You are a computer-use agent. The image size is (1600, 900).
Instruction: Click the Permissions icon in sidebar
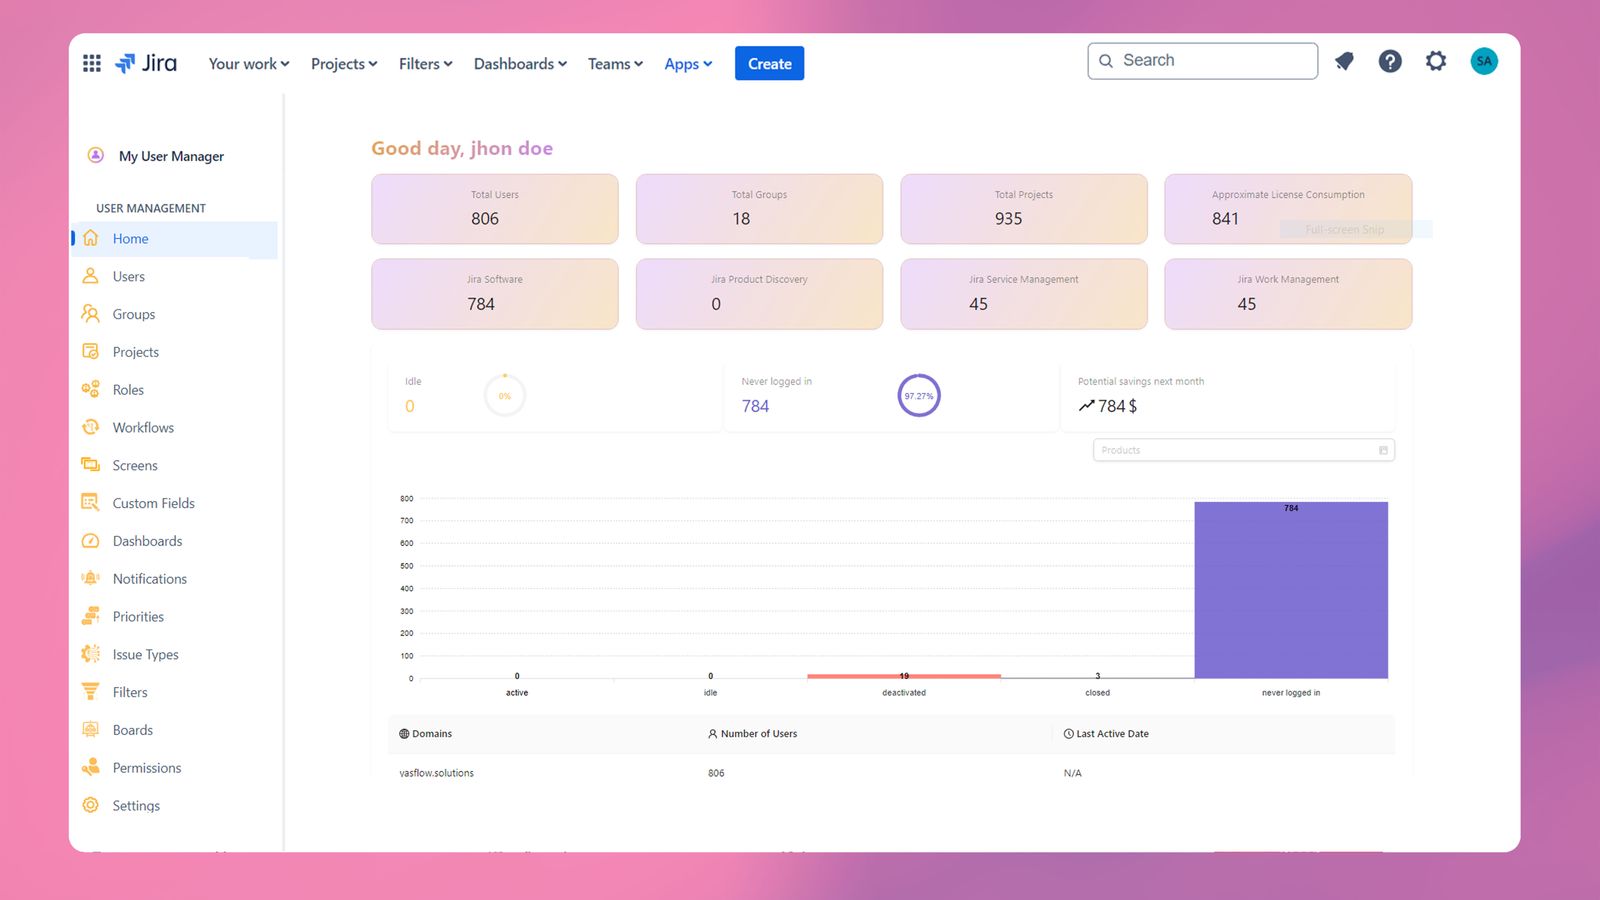(x=91, y=767)
